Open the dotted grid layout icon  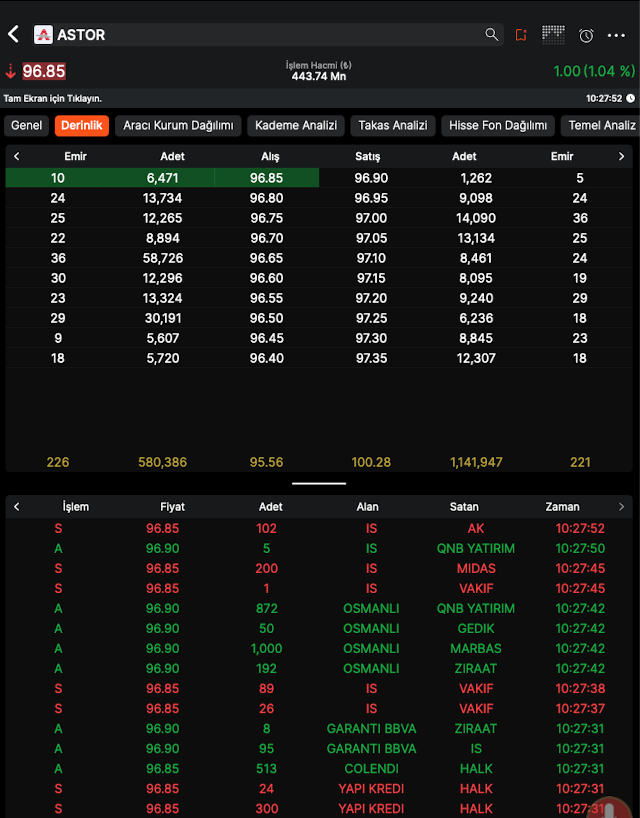coord(553,35)
